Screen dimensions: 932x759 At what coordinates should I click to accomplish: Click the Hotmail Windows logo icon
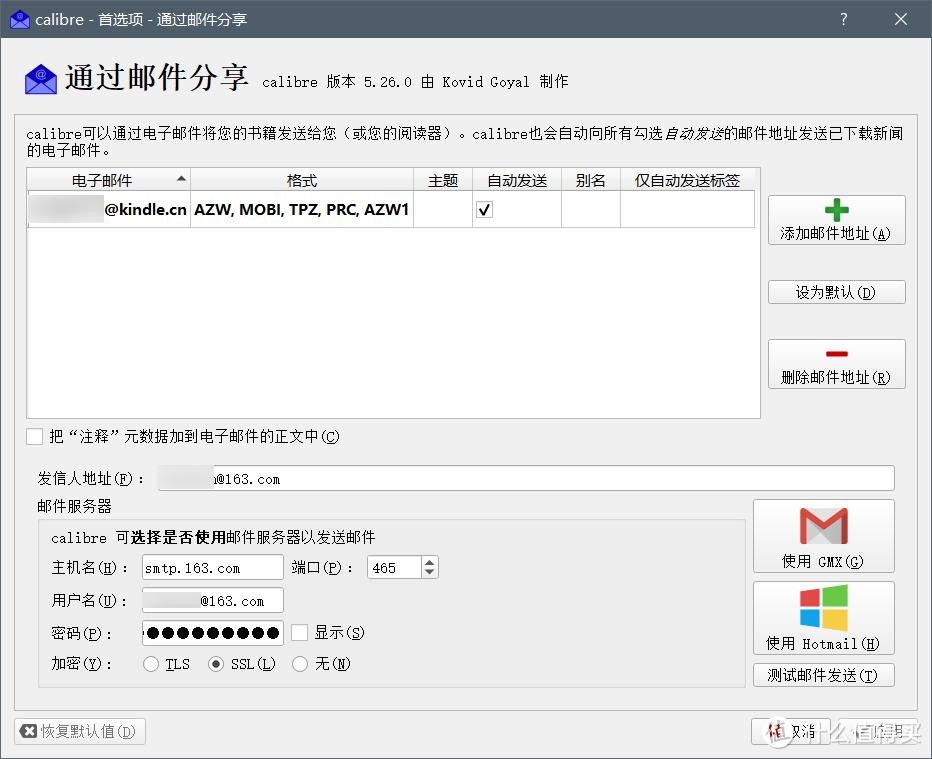(x=823, y=608)
